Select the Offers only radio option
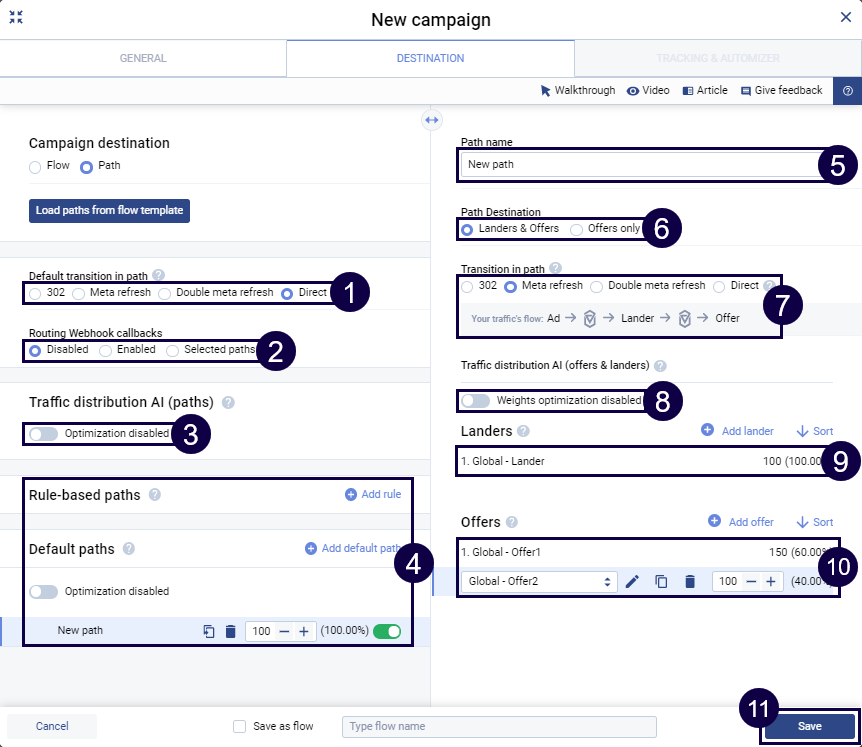 click(x=576, y=229)
